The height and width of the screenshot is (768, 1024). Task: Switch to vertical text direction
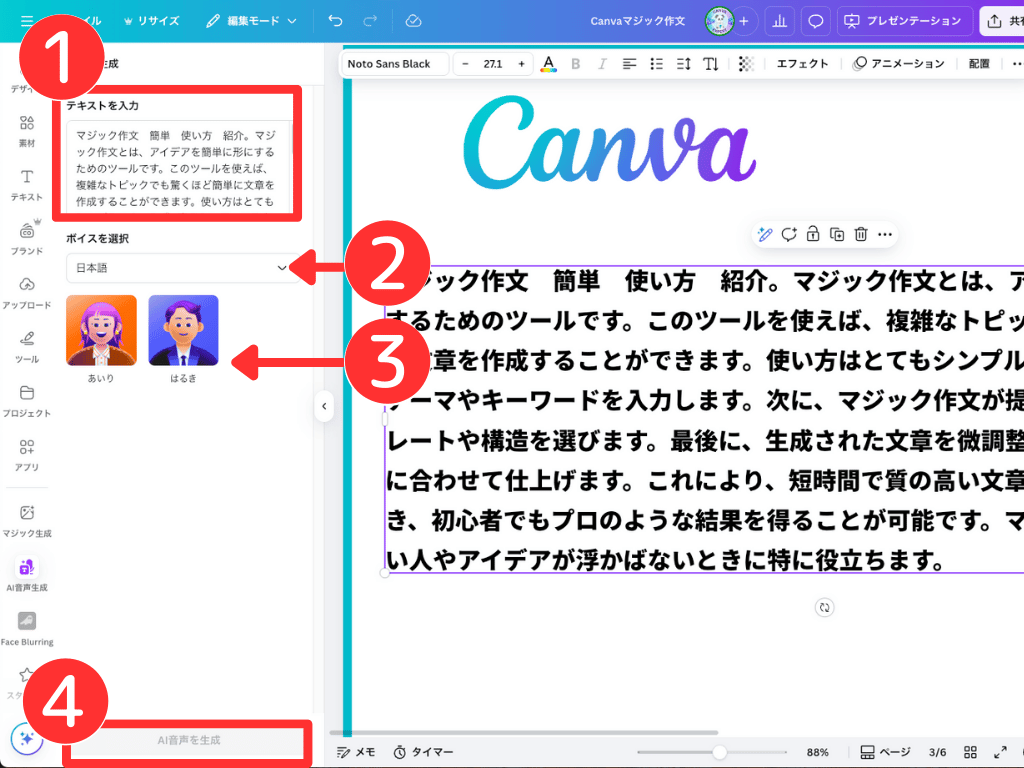pyautogui.click(x=711, y=63)
